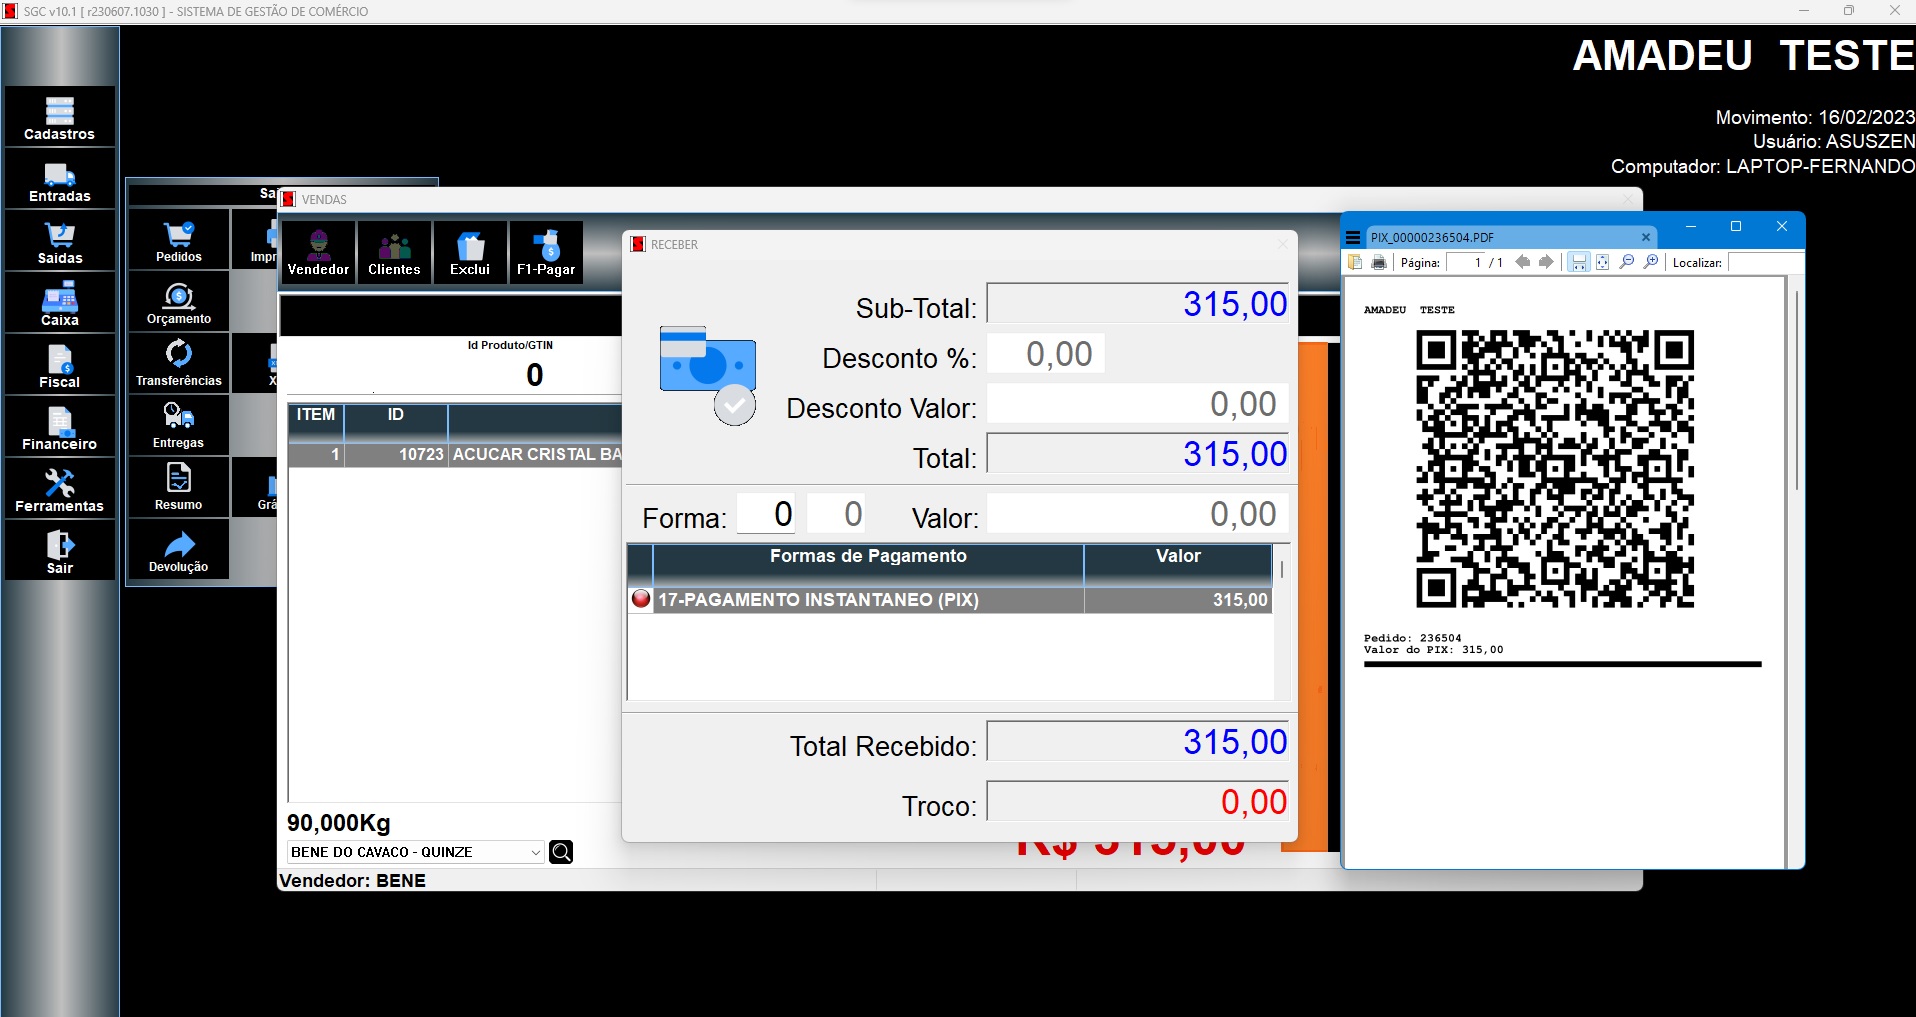Image resolution: width=1916 pixels, height=1017 pixels.
Task: Maximize the PDF viewer window
Action: [x=1736, y=227]
